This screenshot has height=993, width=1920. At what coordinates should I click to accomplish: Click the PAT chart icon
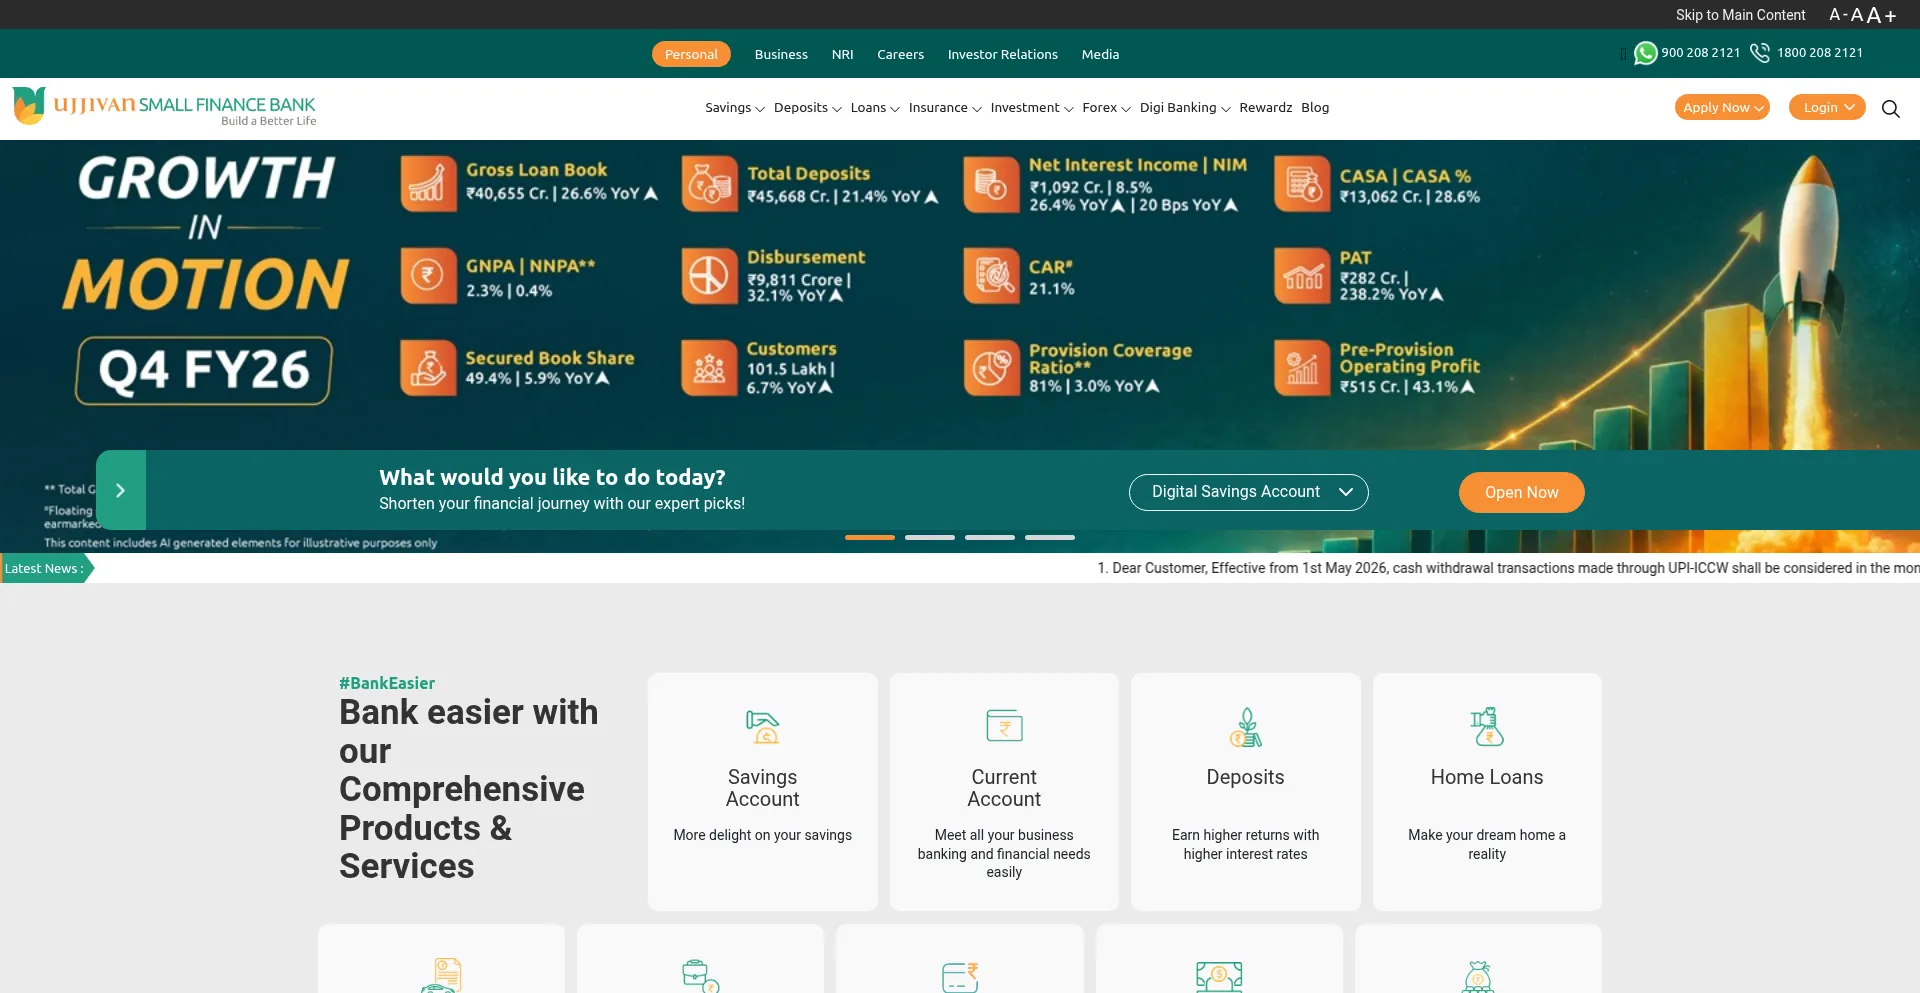coord(1302,275)
